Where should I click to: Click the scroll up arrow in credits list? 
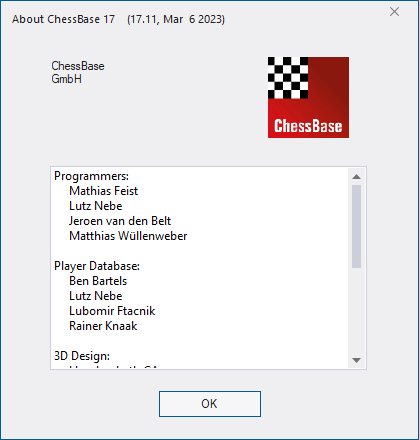click(x=356, y=177)
